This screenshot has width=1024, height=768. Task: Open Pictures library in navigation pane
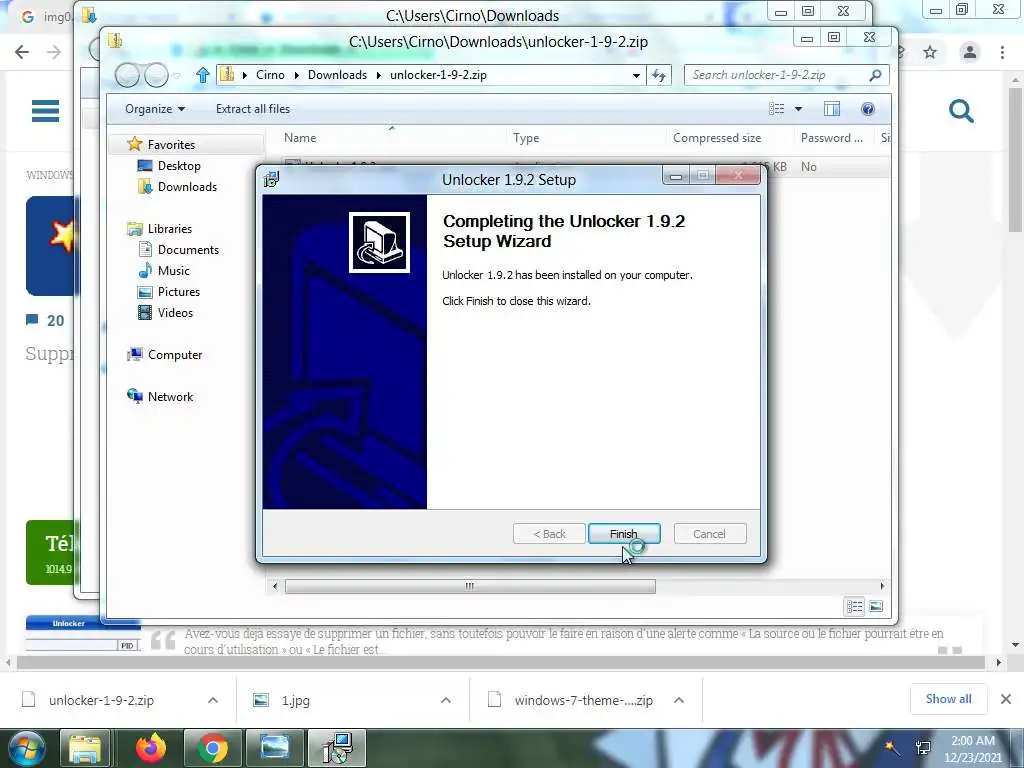point(179,292)
